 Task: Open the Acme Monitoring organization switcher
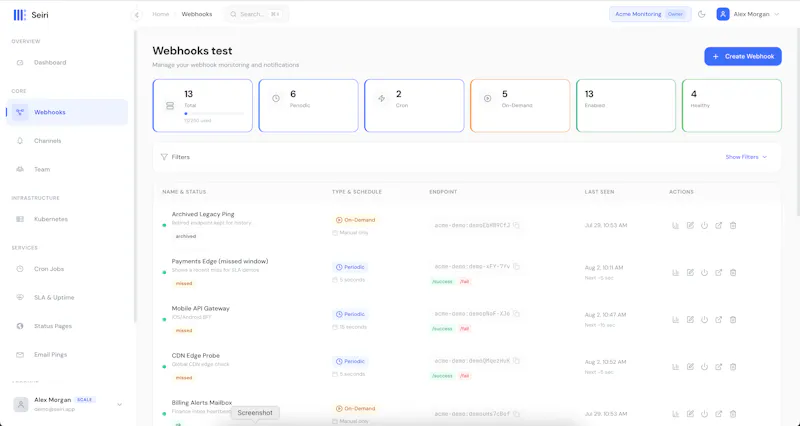coord(650,14)
